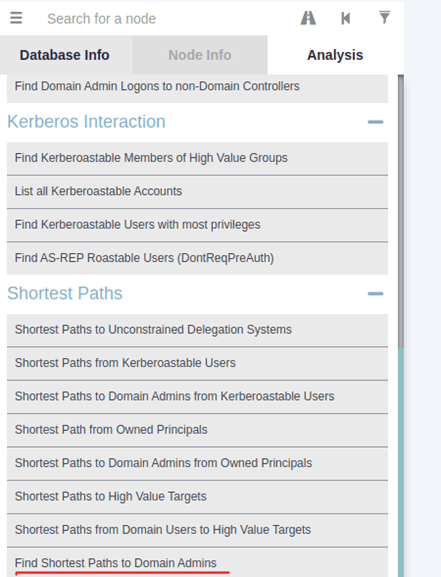
Task: Collapse the Kerberos Interaction section
Action: click(x=375, y=122)
